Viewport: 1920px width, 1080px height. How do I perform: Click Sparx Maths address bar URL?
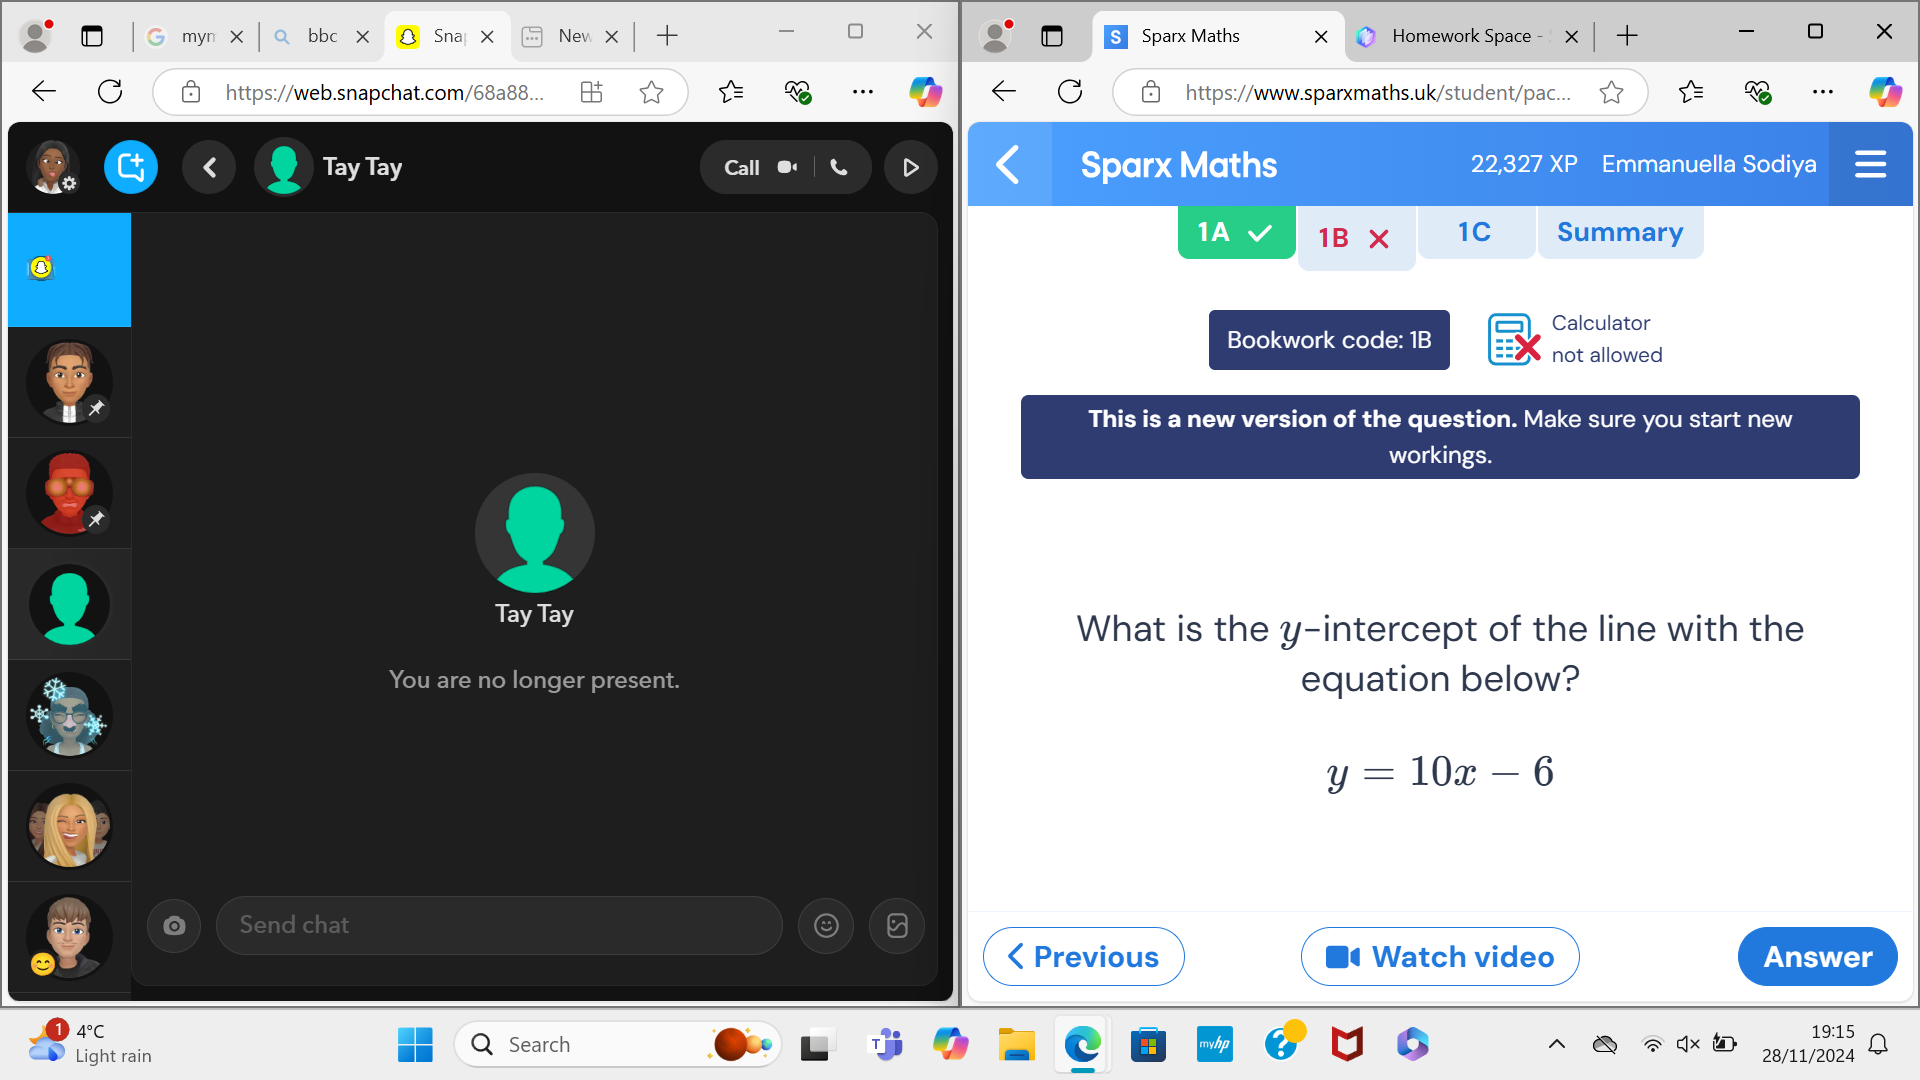click(x=1378, y=93)
